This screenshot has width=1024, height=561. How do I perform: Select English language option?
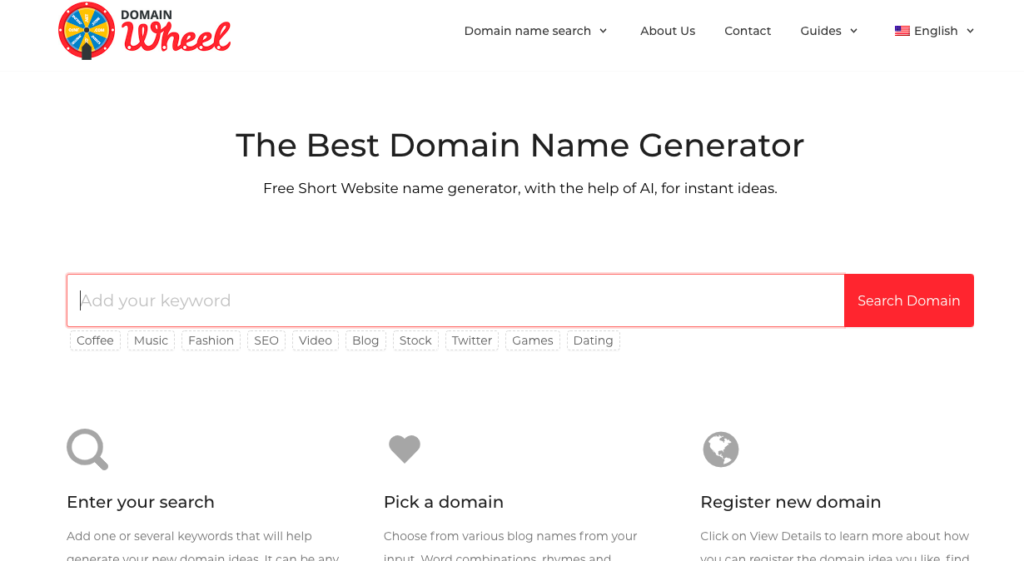click(x=935, y=31)
